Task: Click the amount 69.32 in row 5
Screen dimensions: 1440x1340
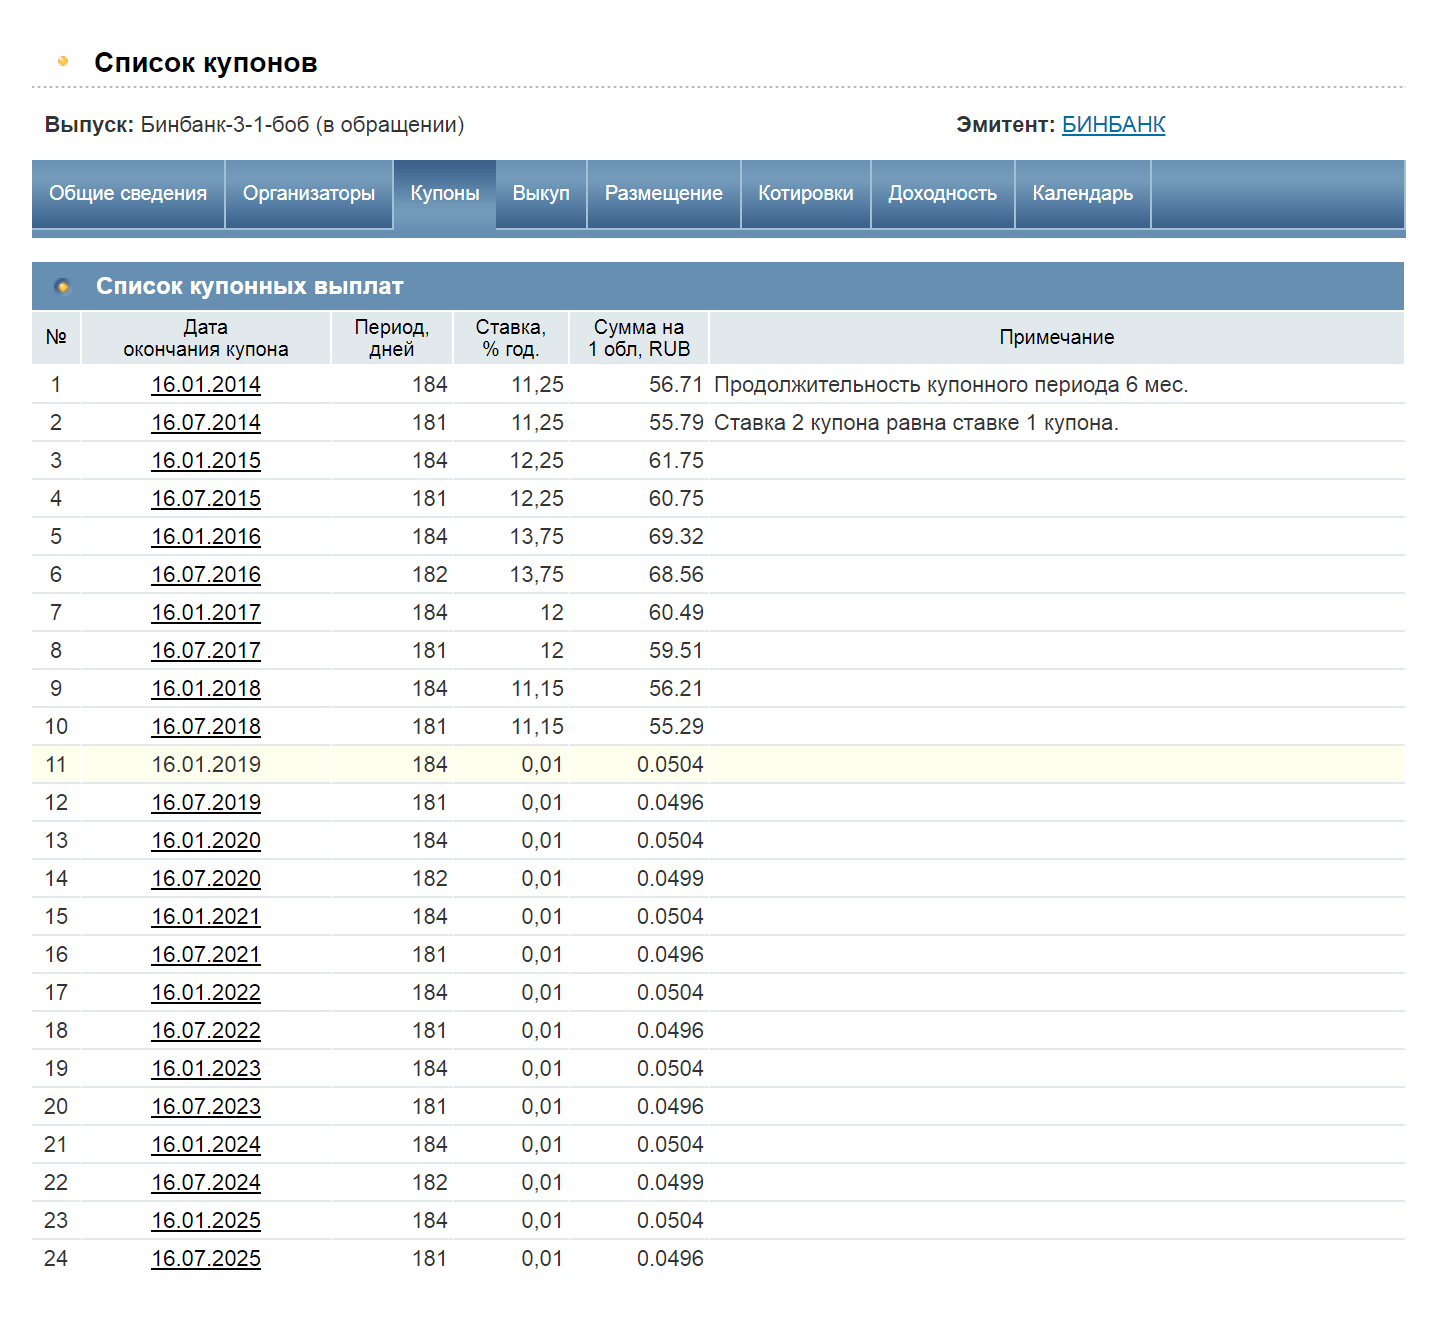Action: tap(676, 537)
